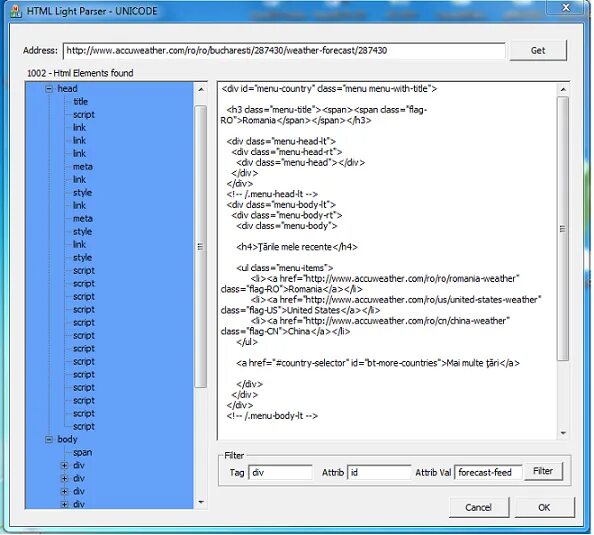Select the last script item above body
The width and height of the screenshot is (594, 535).
coord(84,426)
